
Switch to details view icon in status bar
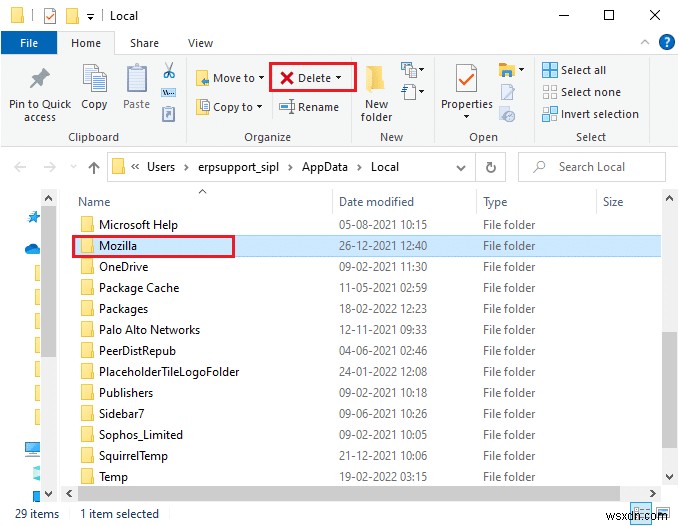click(640, 511)
